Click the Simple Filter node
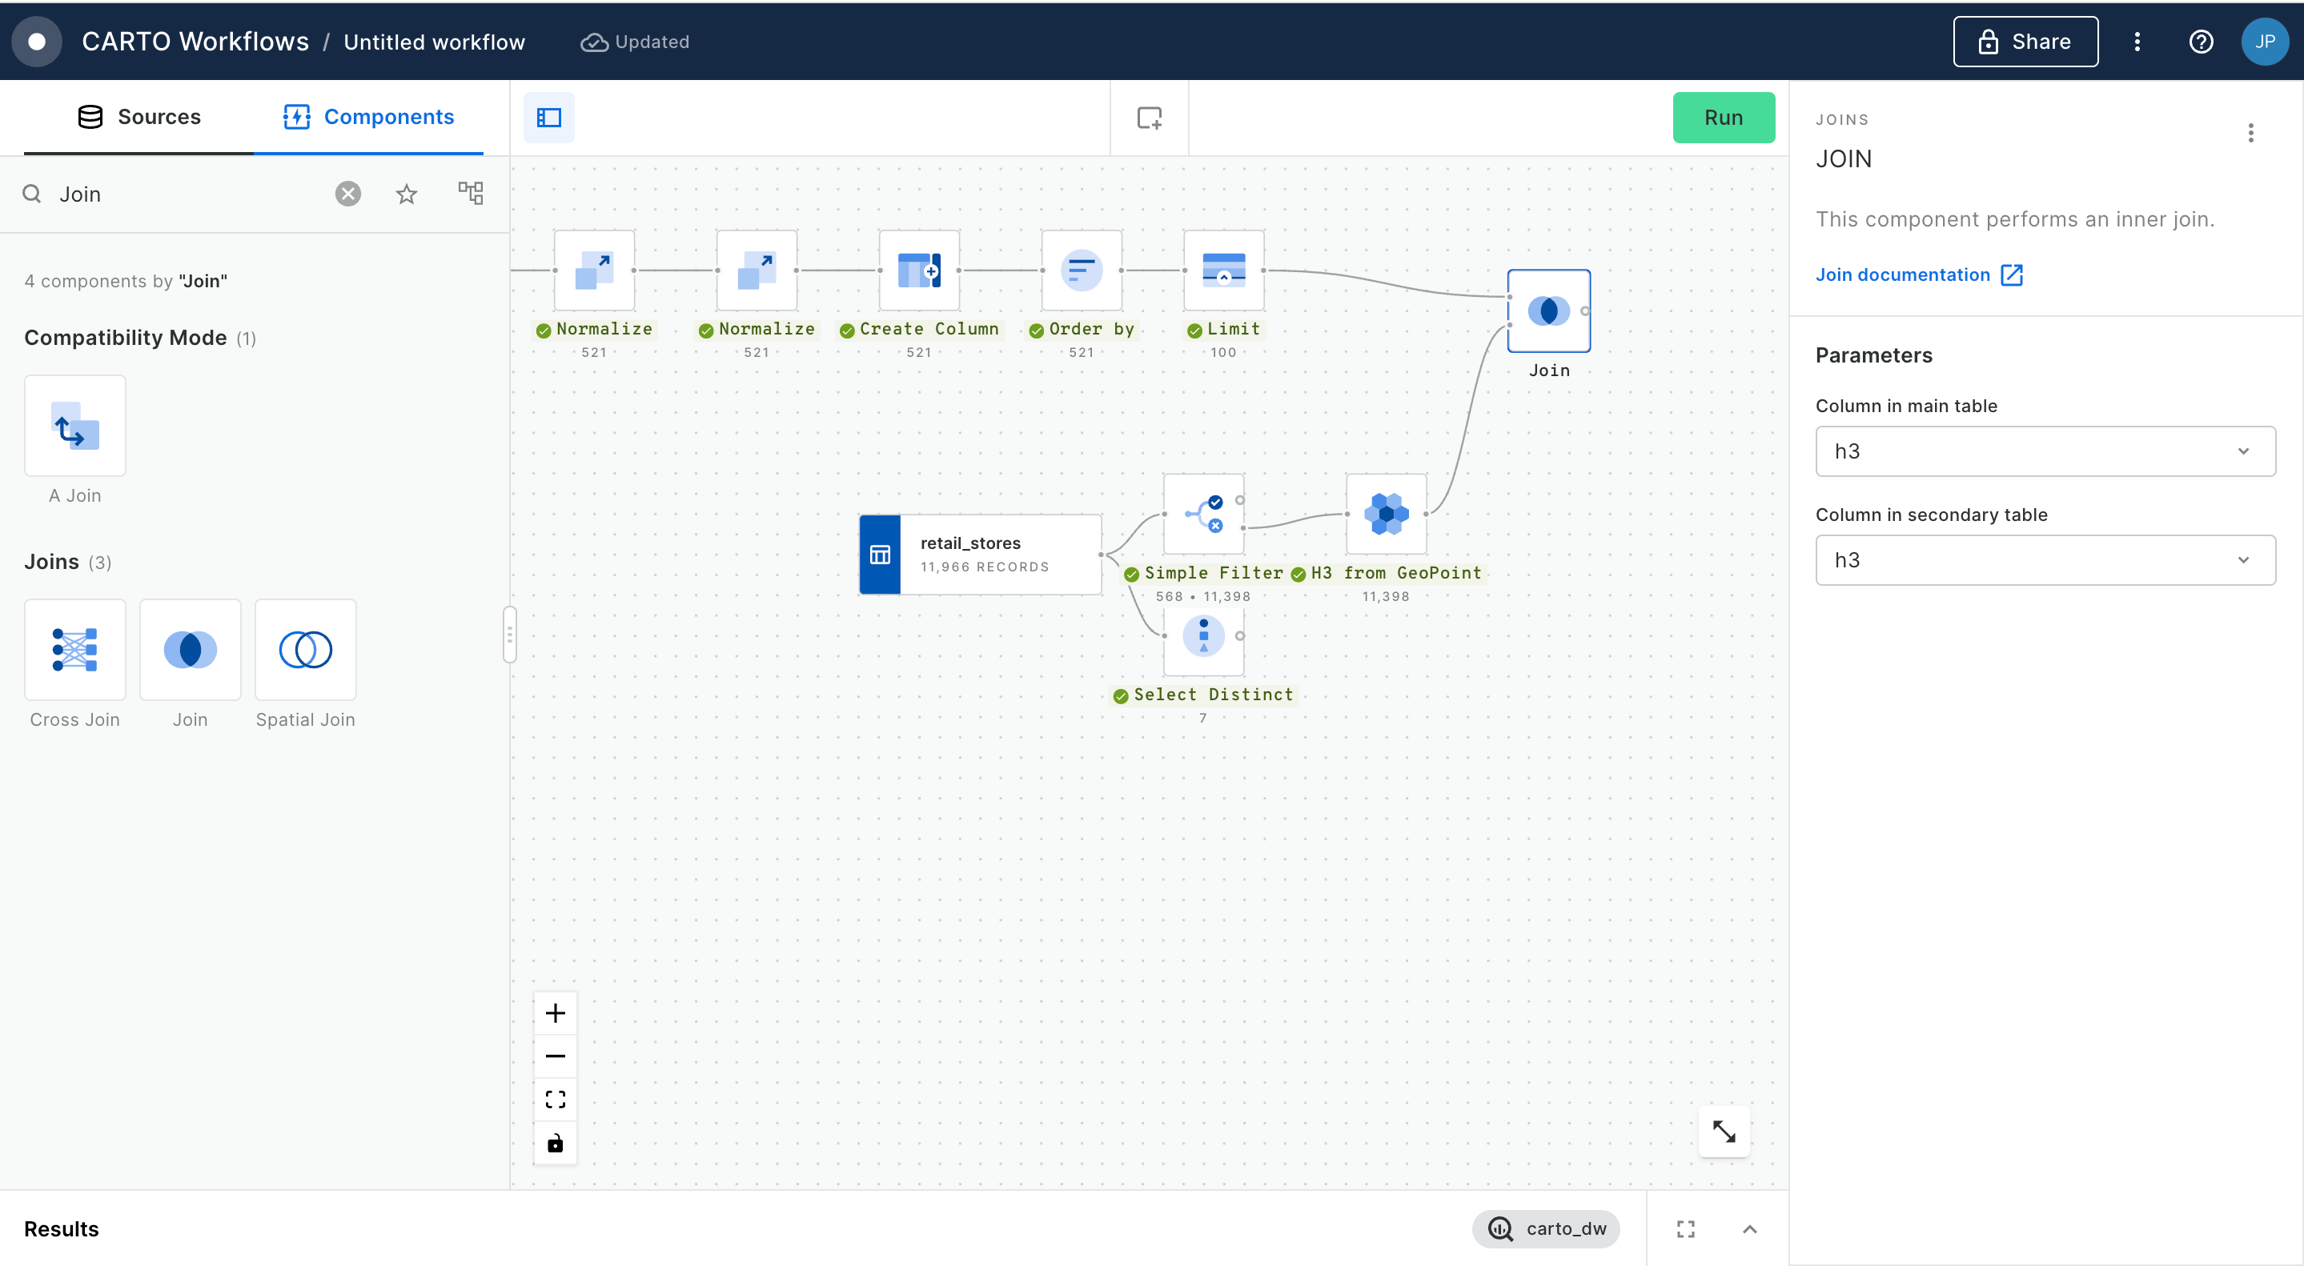Viewport: 2304px width, 1266px height. click(1204, 514)
